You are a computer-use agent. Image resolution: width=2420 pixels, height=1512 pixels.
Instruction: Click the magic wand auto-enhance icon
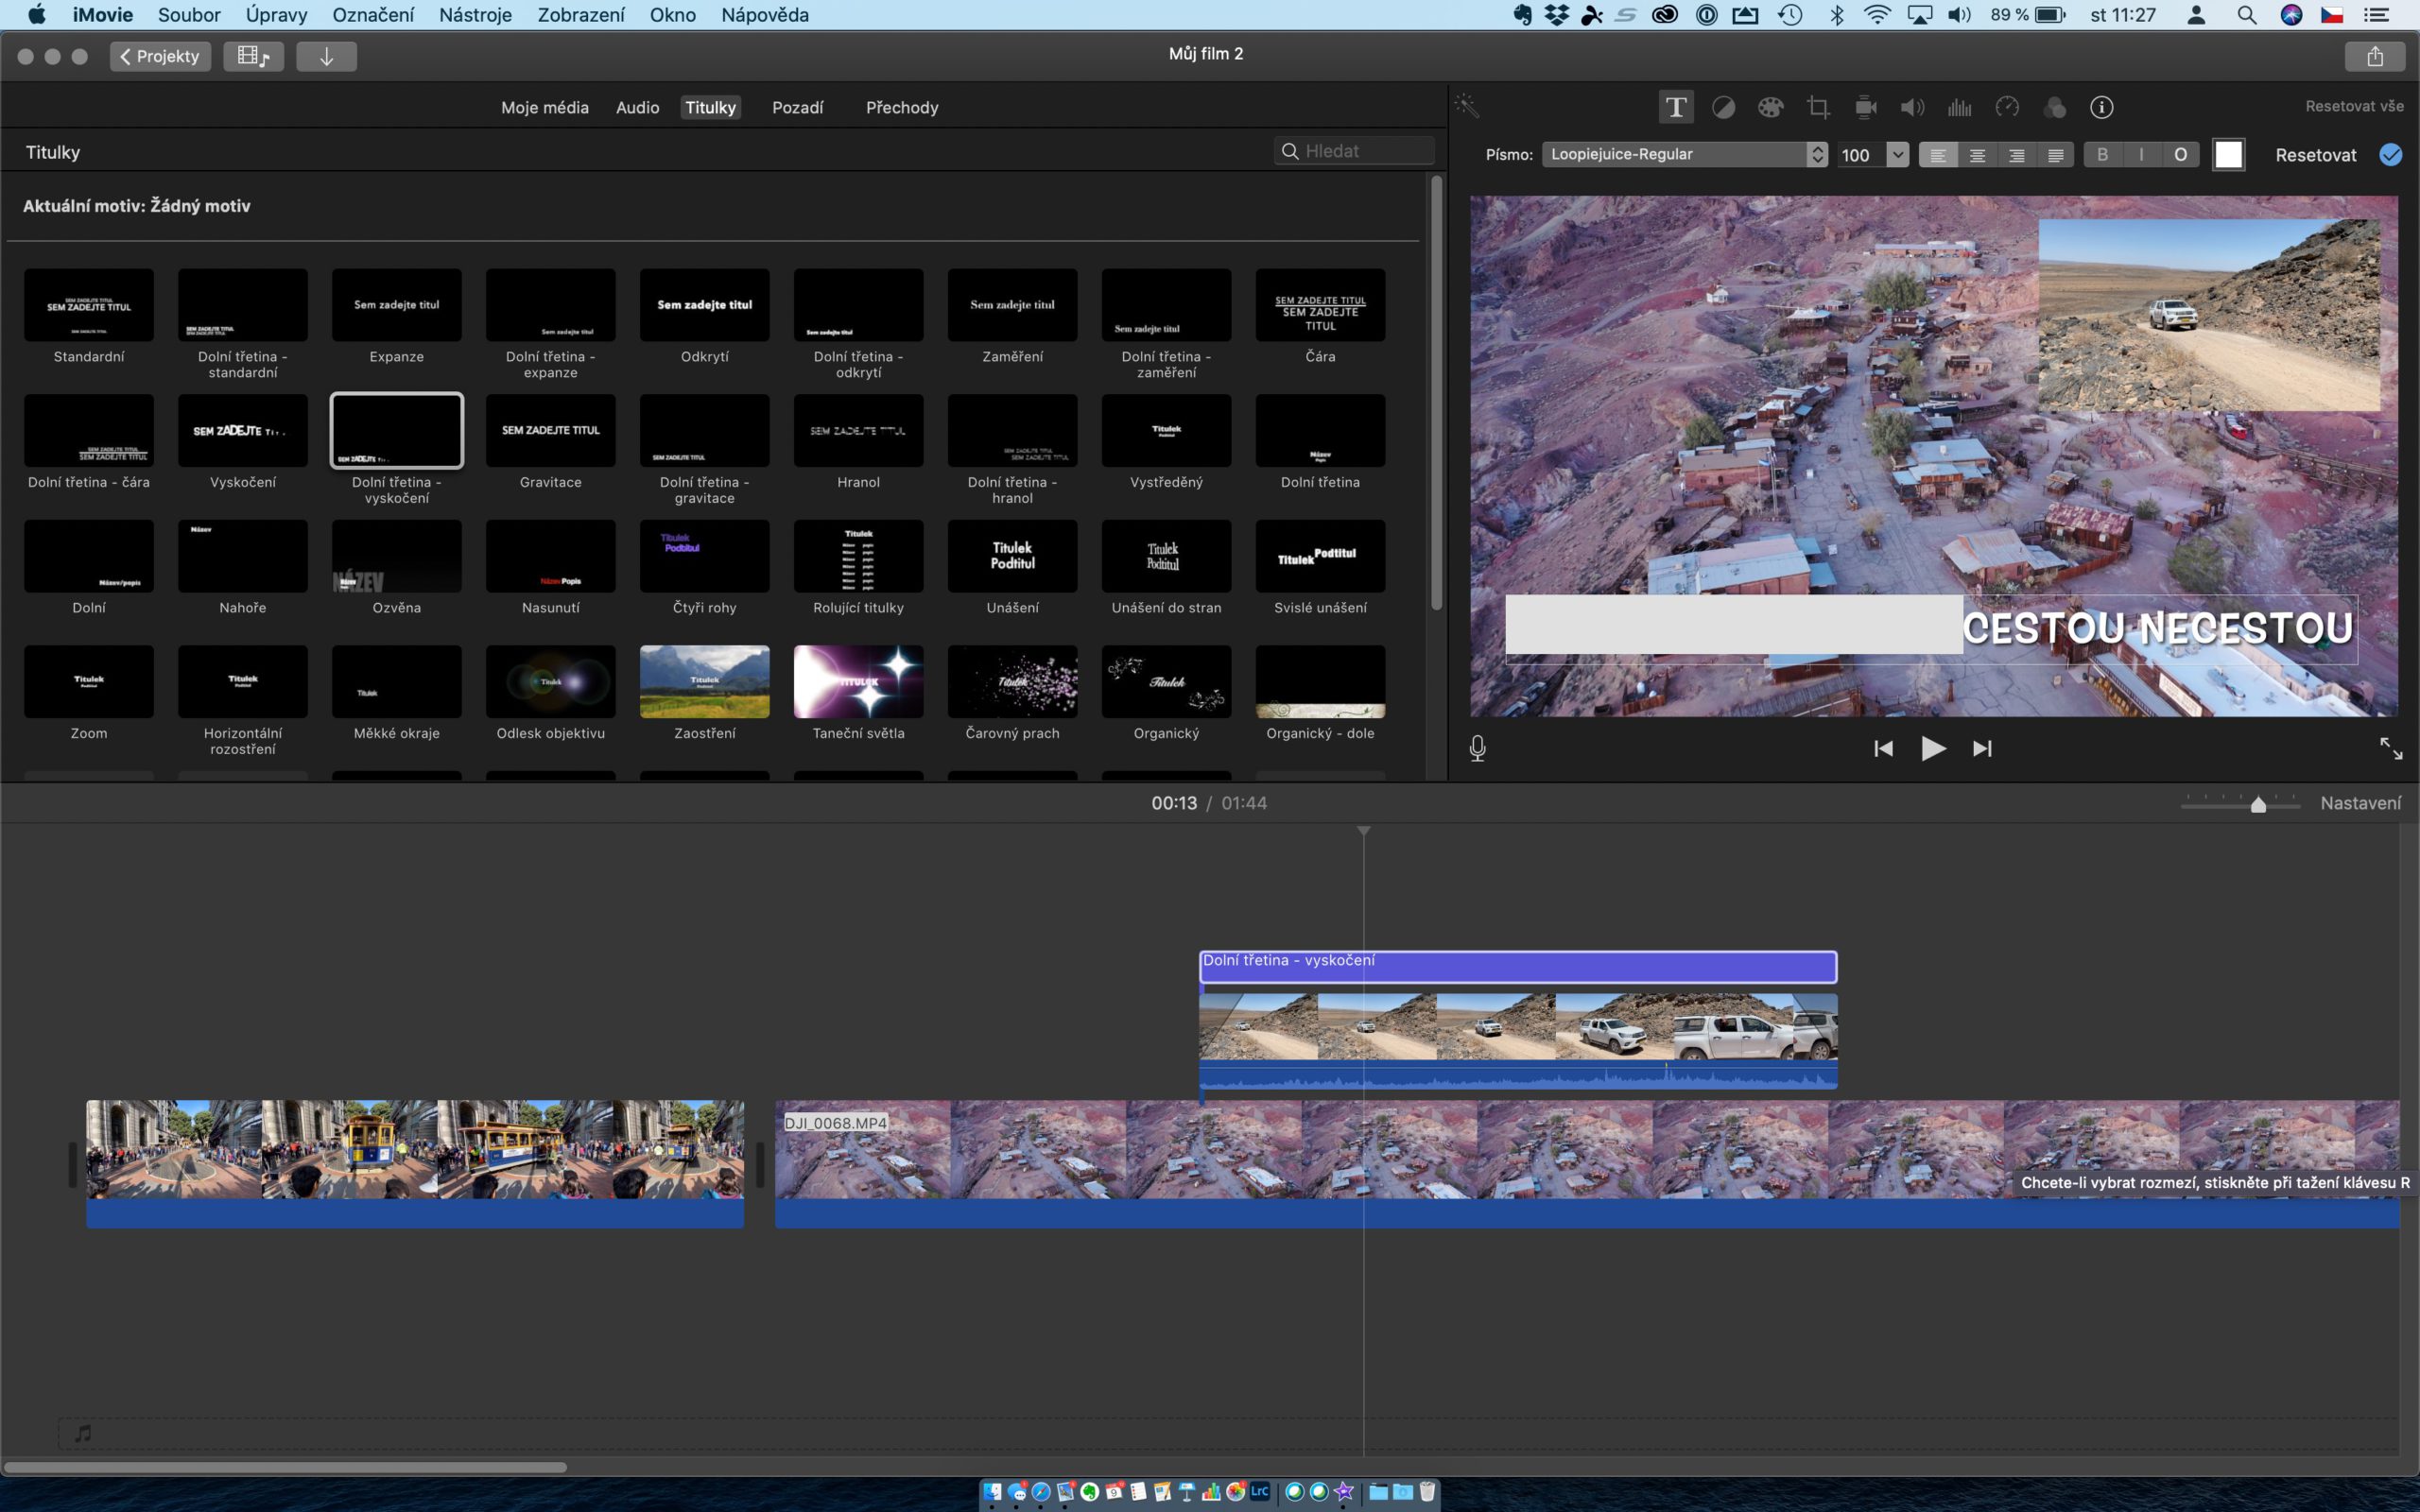click(1467, 106)
